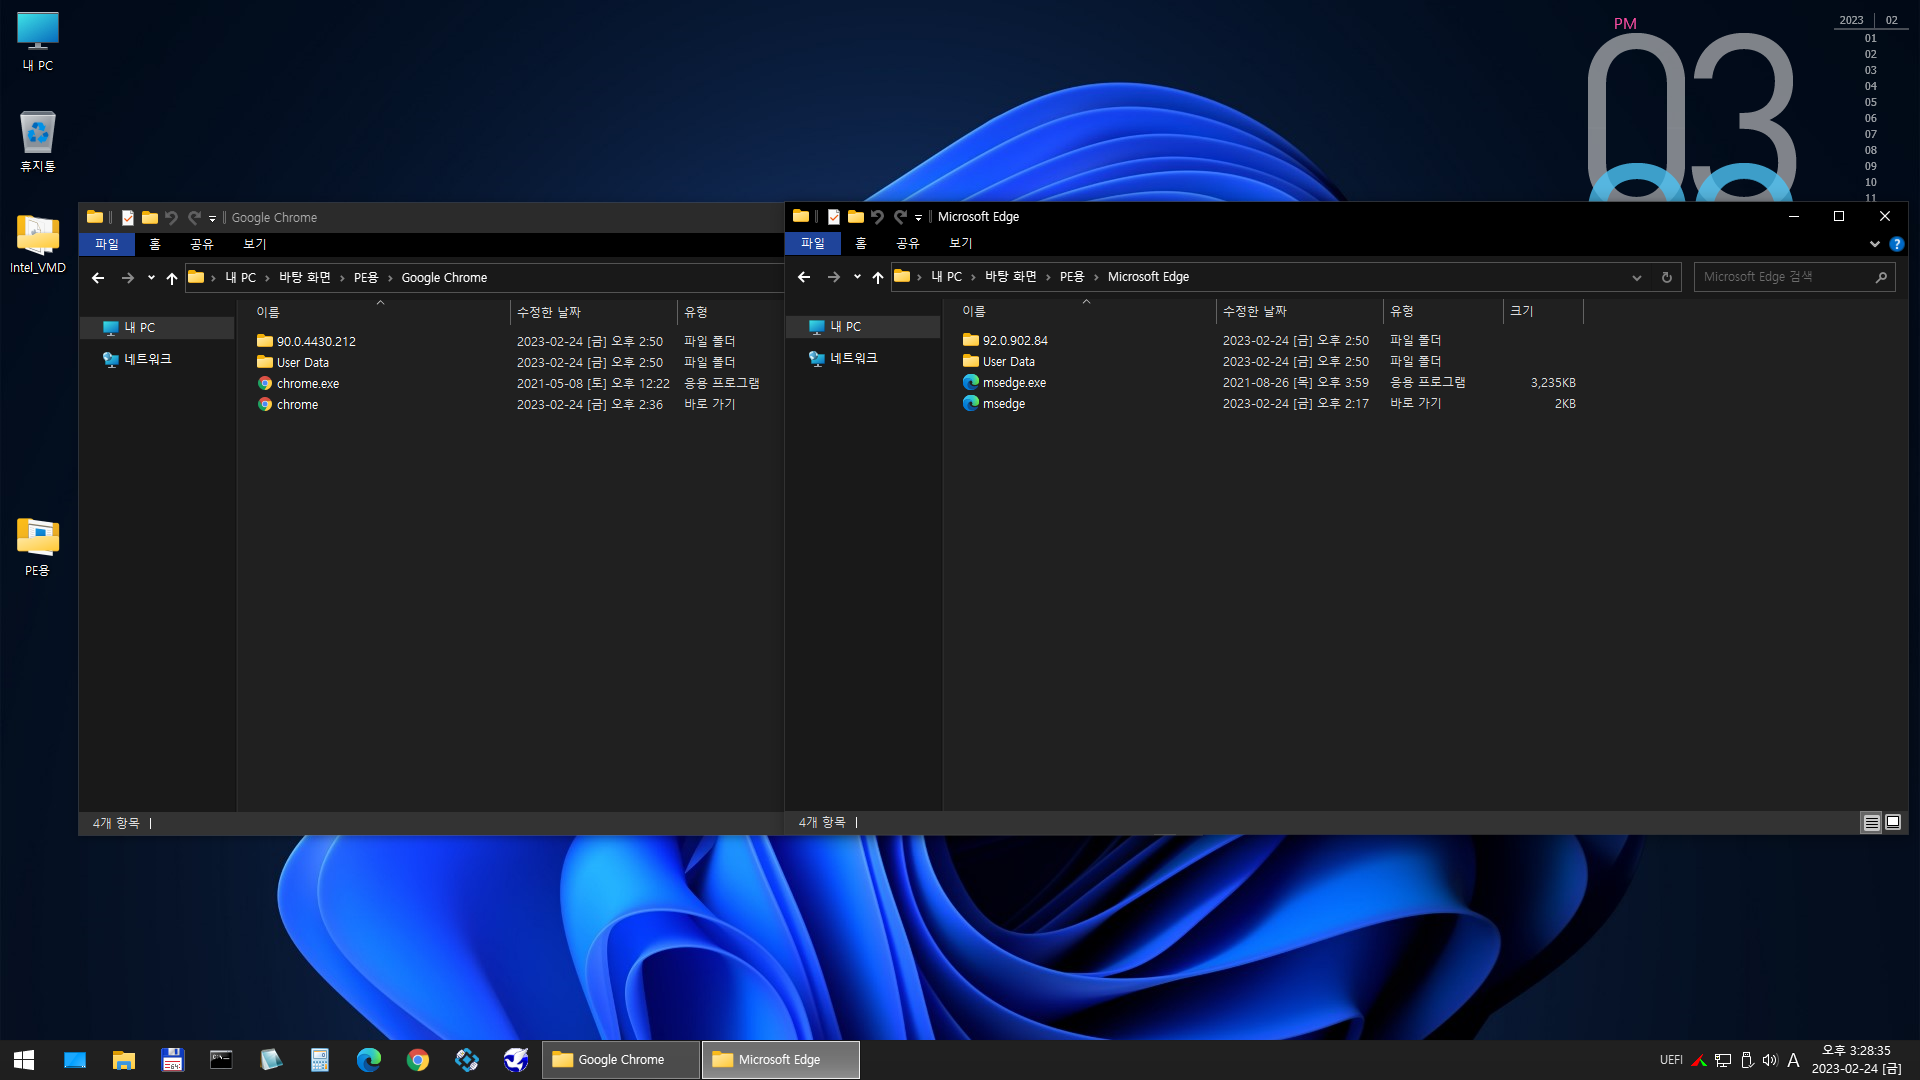1920x1080 pixels.
Task: Open recent locations dropdown in Google Chrome window
Action: pyautogui.click(x=151, y=278)
